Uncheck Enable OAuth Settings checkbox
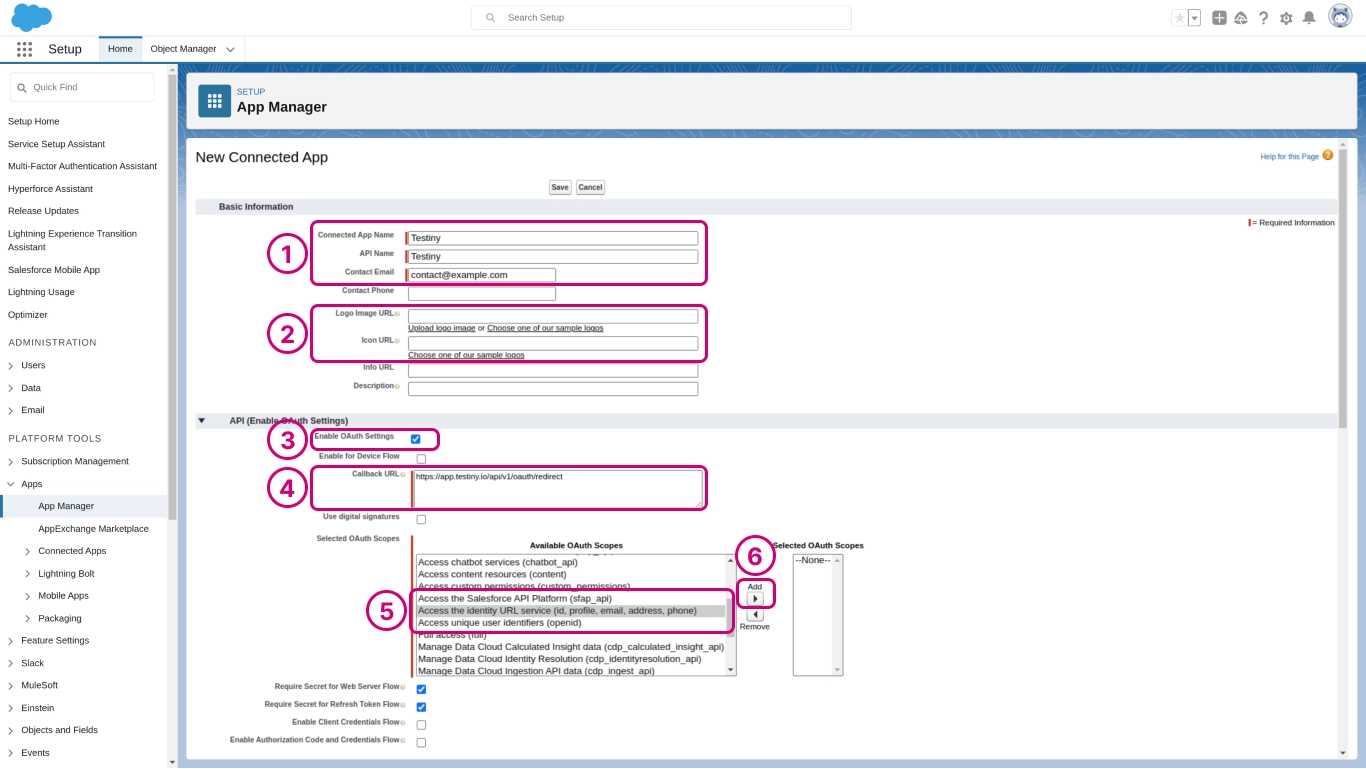Image resolution: width=1366 pixels, height=769 pixels. pyautogui.click(x=415, y=439)
